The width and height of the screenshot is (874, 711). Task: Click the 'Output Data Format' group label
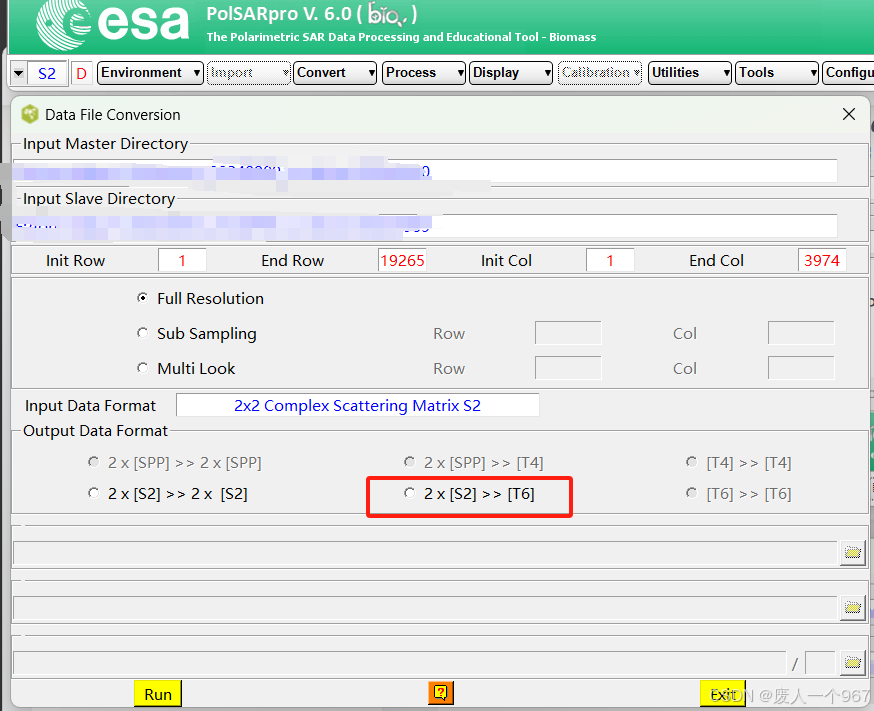coord(95,431)
